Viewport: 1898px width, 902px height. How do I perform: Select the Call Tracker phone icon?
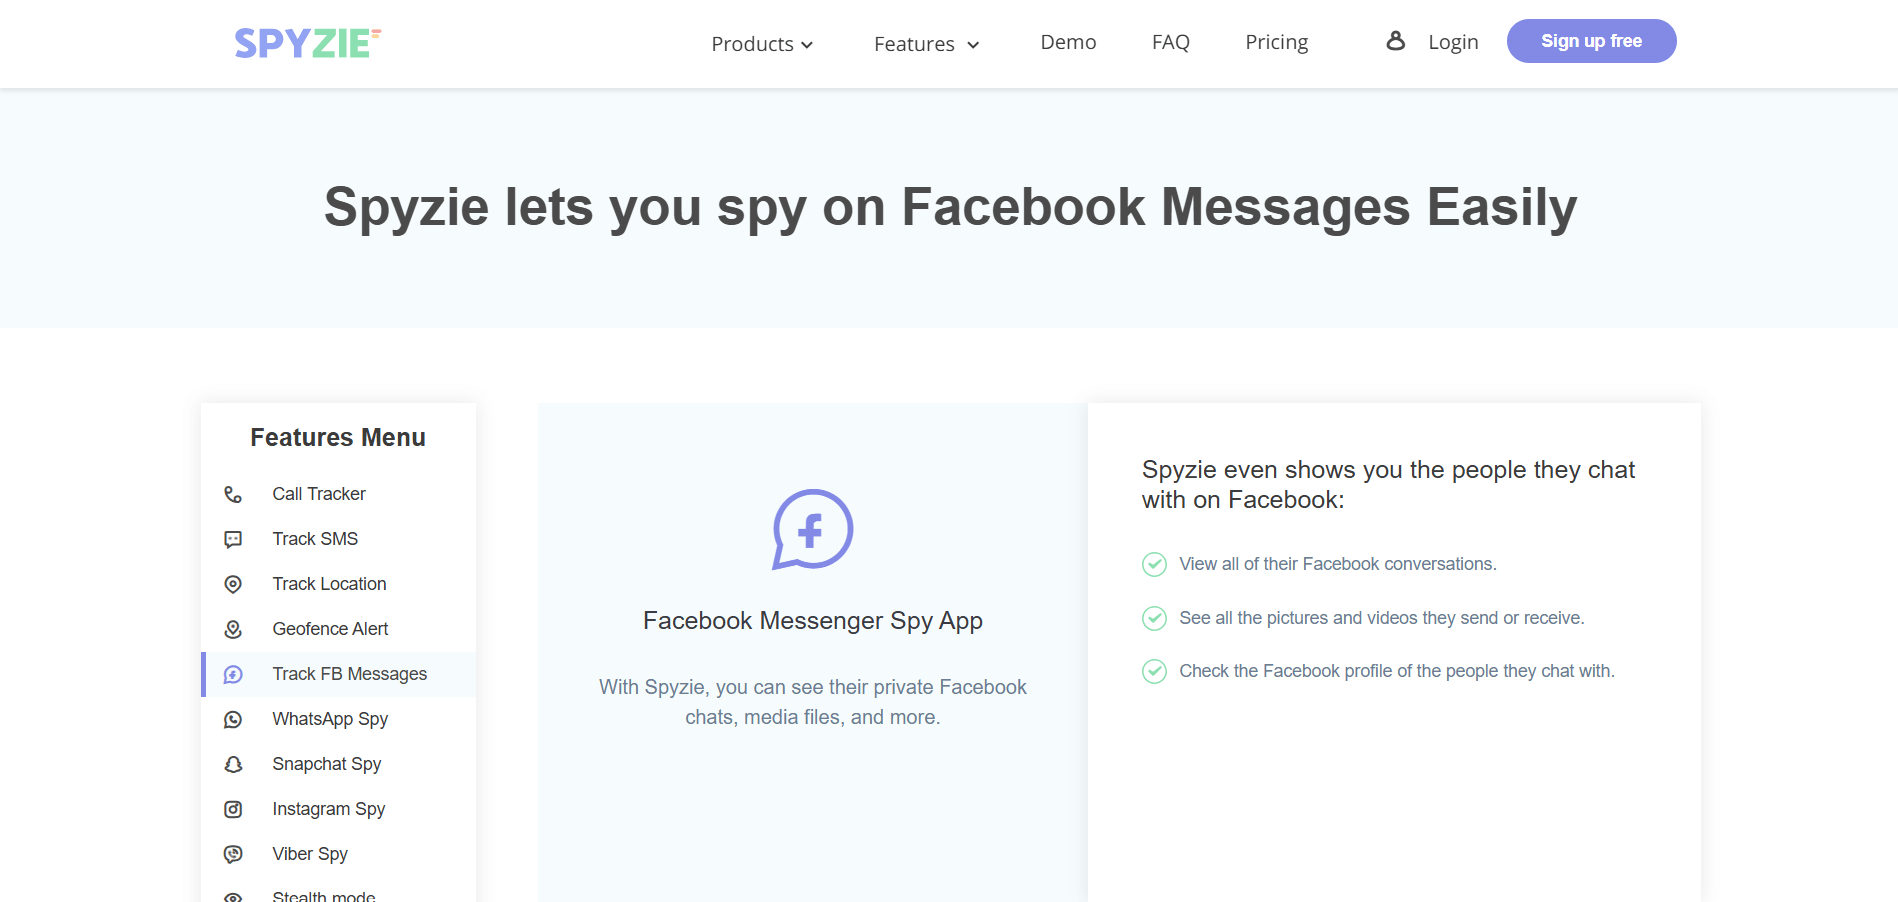[233, 494]
